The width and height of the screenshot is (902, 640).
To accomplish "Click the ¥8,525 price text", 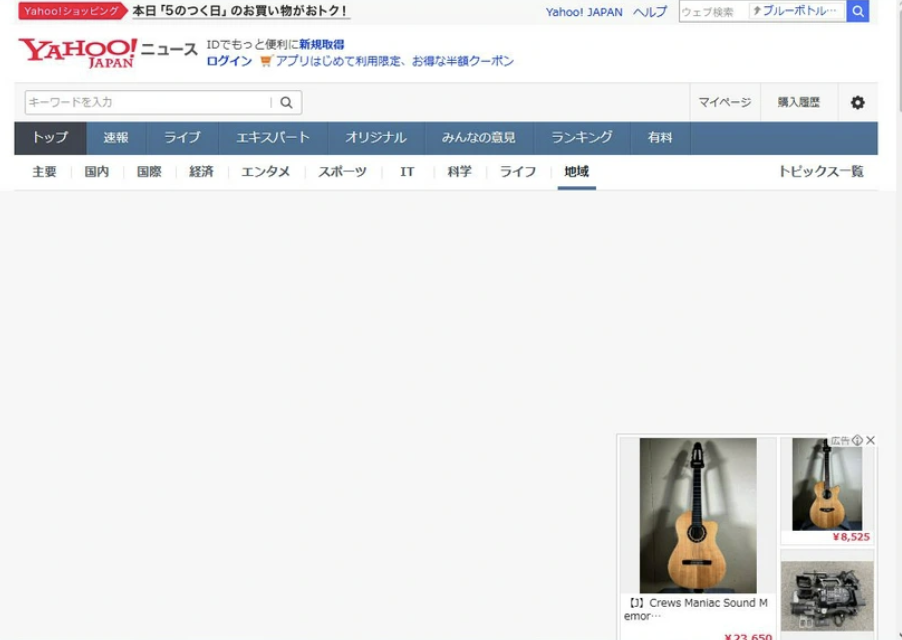I will pos(851,537).
